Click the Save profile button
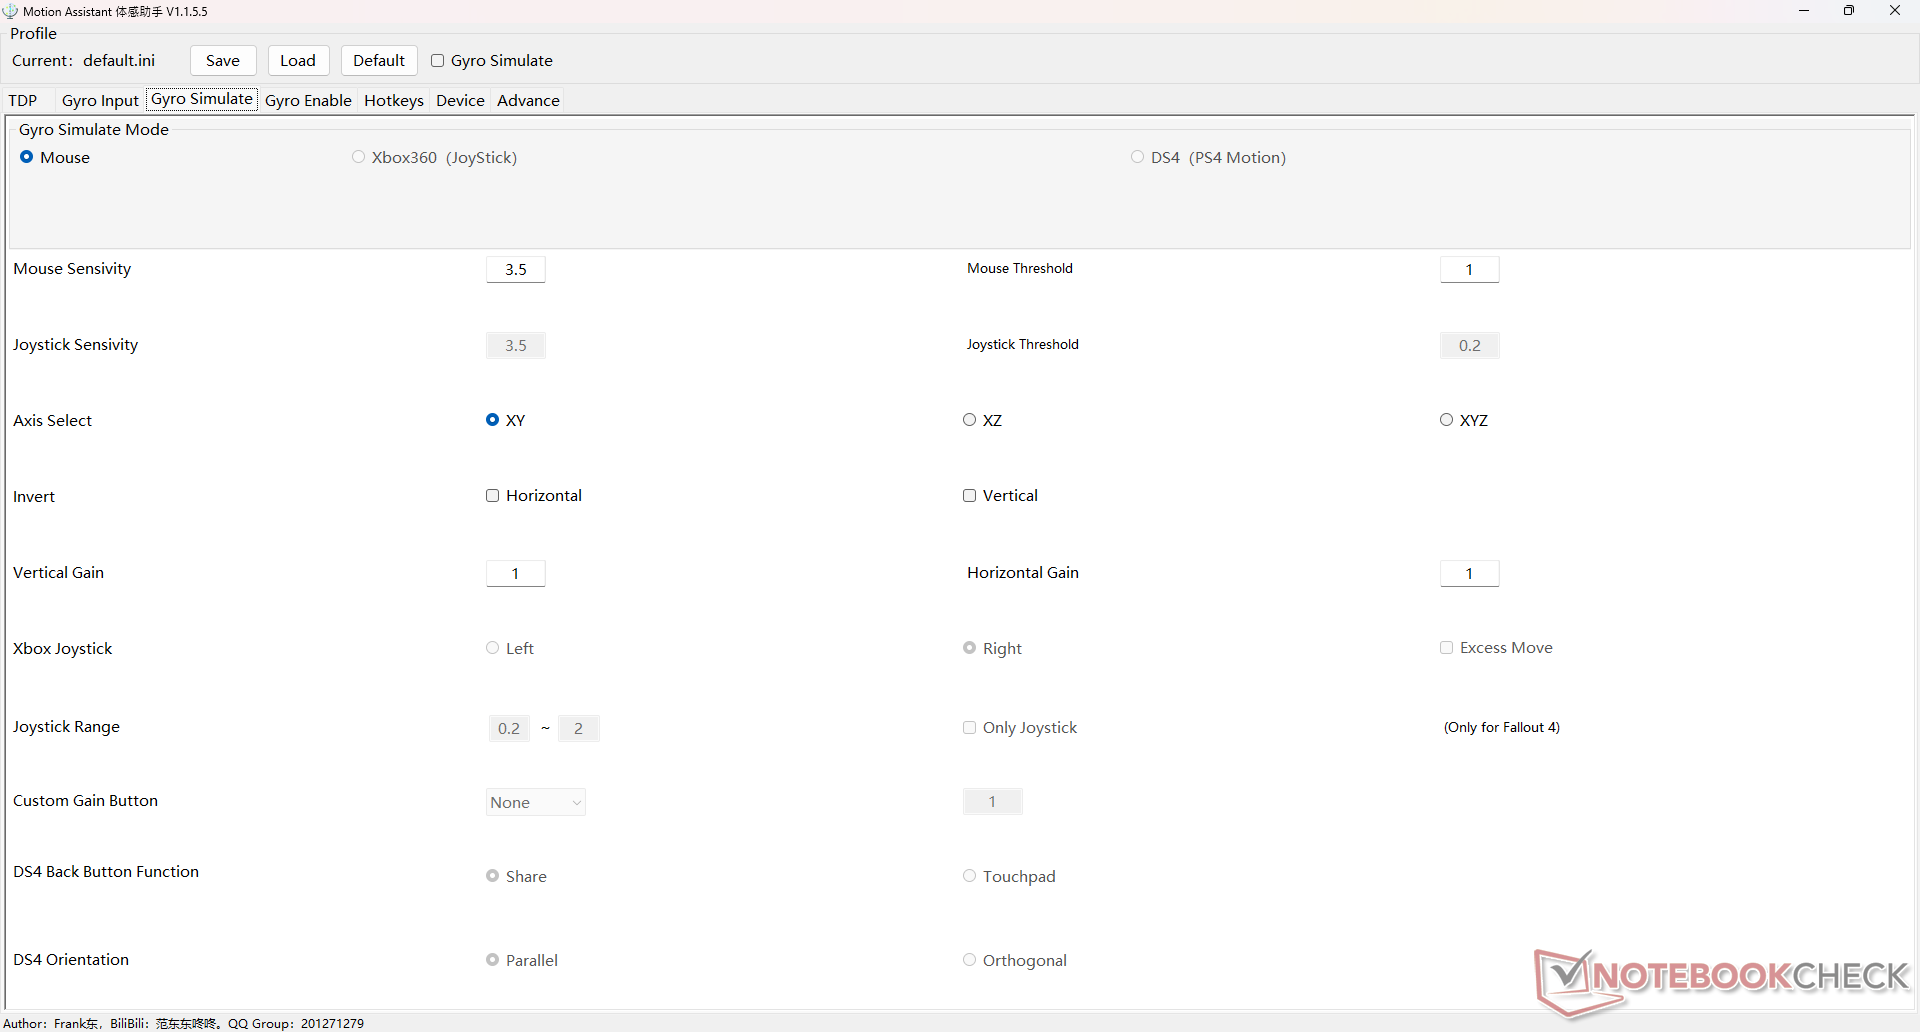This screenshot has height=1032, width=1920. [x=223, y=61]
